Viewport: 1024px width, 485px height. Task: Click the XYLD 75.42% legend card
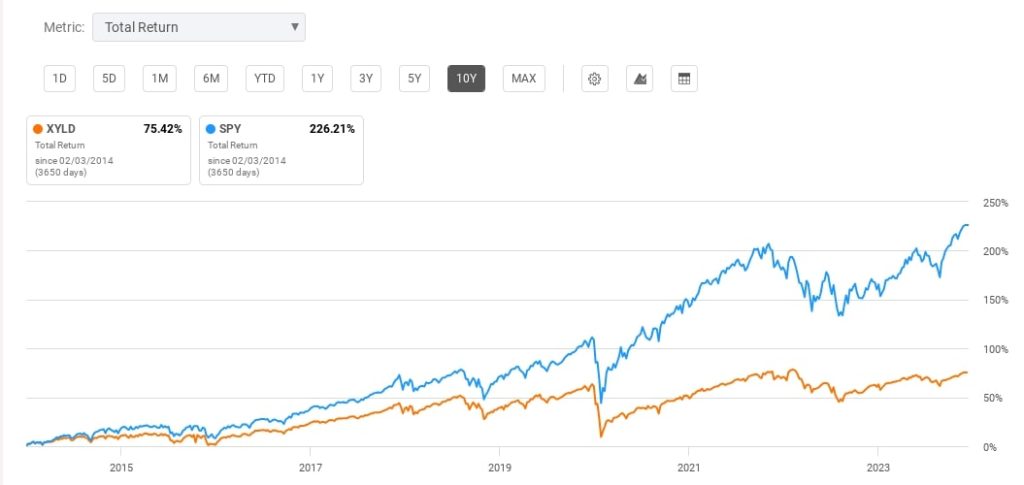[x=108, y=150]
